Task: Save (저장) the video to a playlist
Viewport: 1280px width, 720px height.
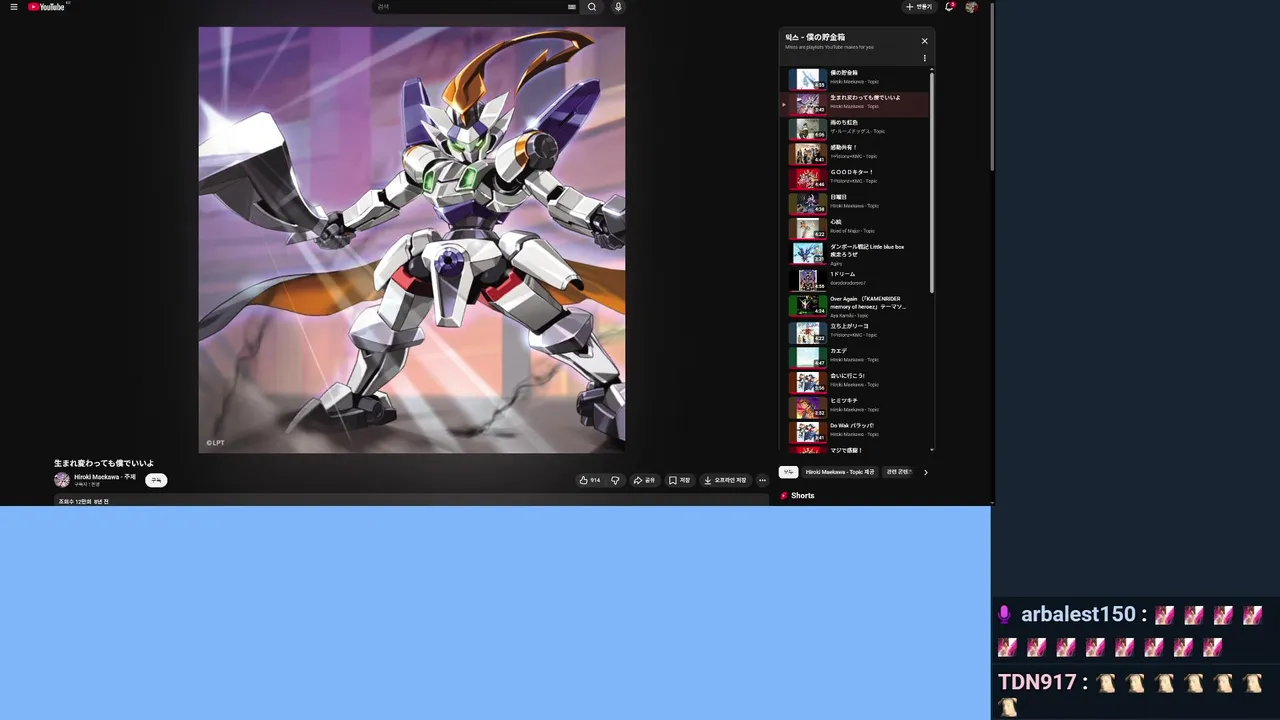Action: click(x=680, y=480)
